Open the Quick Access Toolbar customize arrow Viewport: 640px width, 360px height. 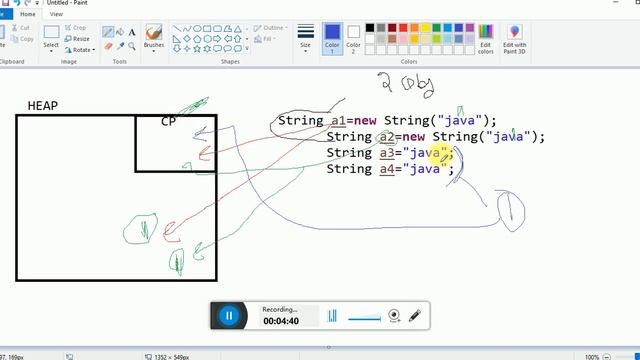(37, 3)
